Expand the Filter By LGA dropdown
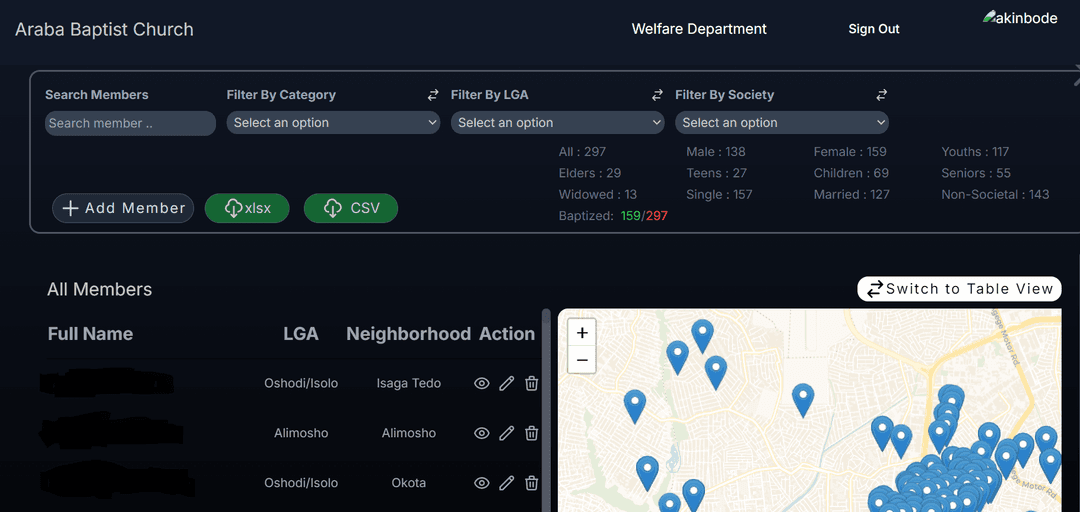This screenshot has width=1080, height=512. (557, 123)
